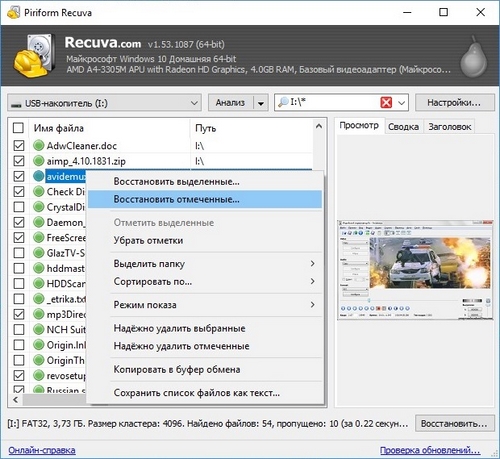Click the status dot of the avidemux row
The image size is (500, 459).
[39, 176]
